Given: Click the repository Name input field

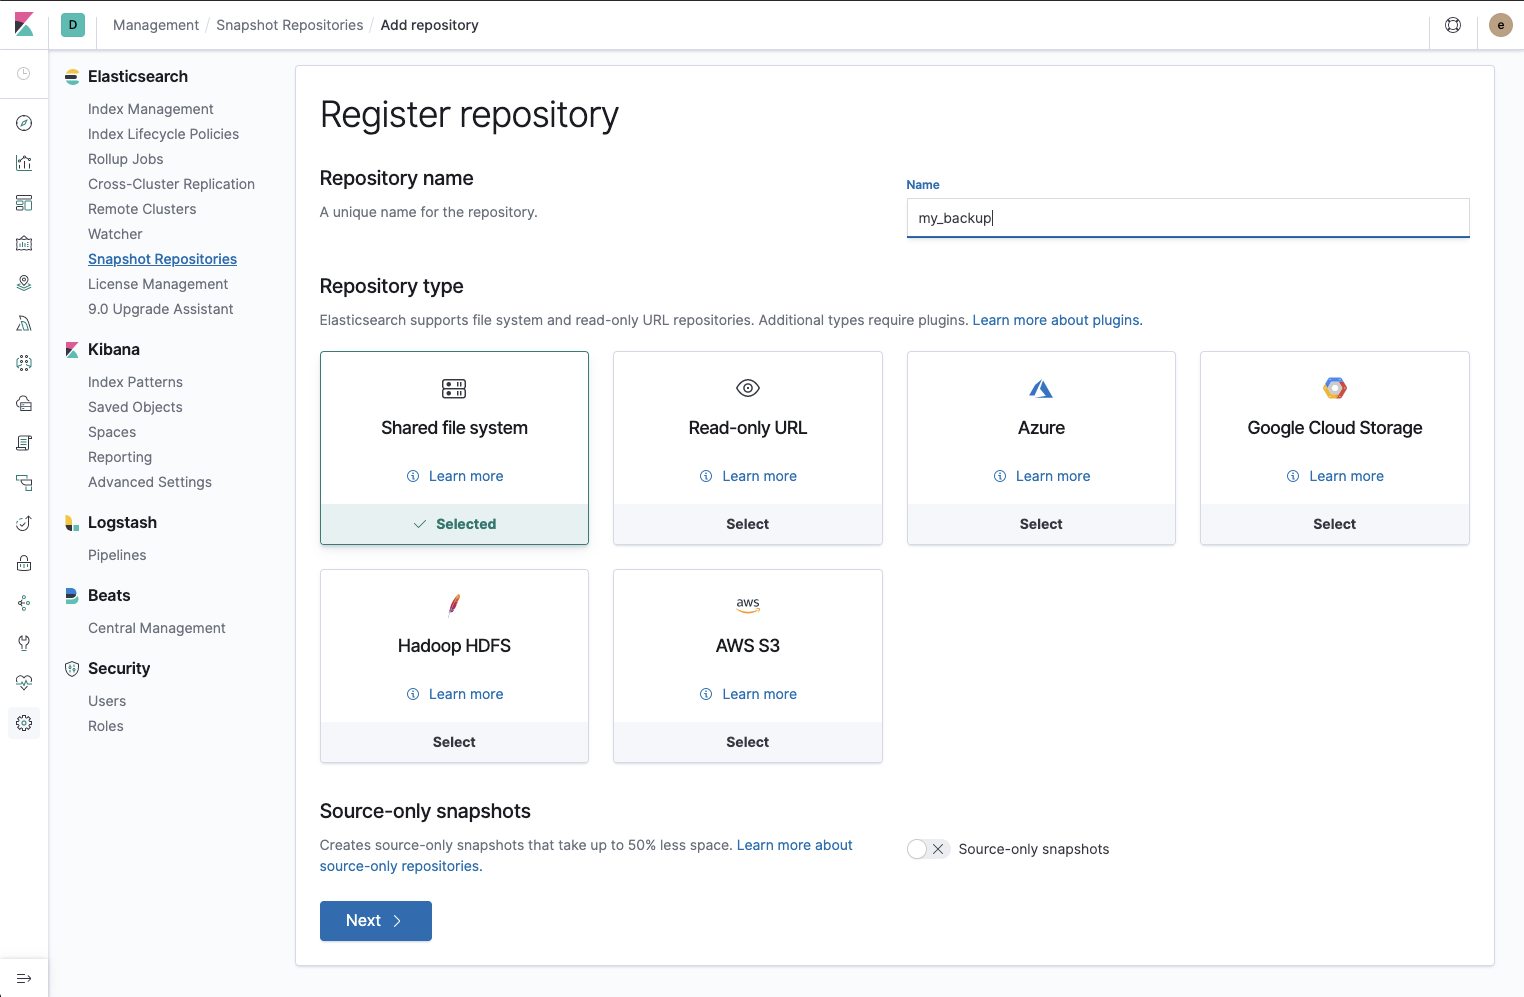Looking at the screenshot, I should pos(1187,217).
